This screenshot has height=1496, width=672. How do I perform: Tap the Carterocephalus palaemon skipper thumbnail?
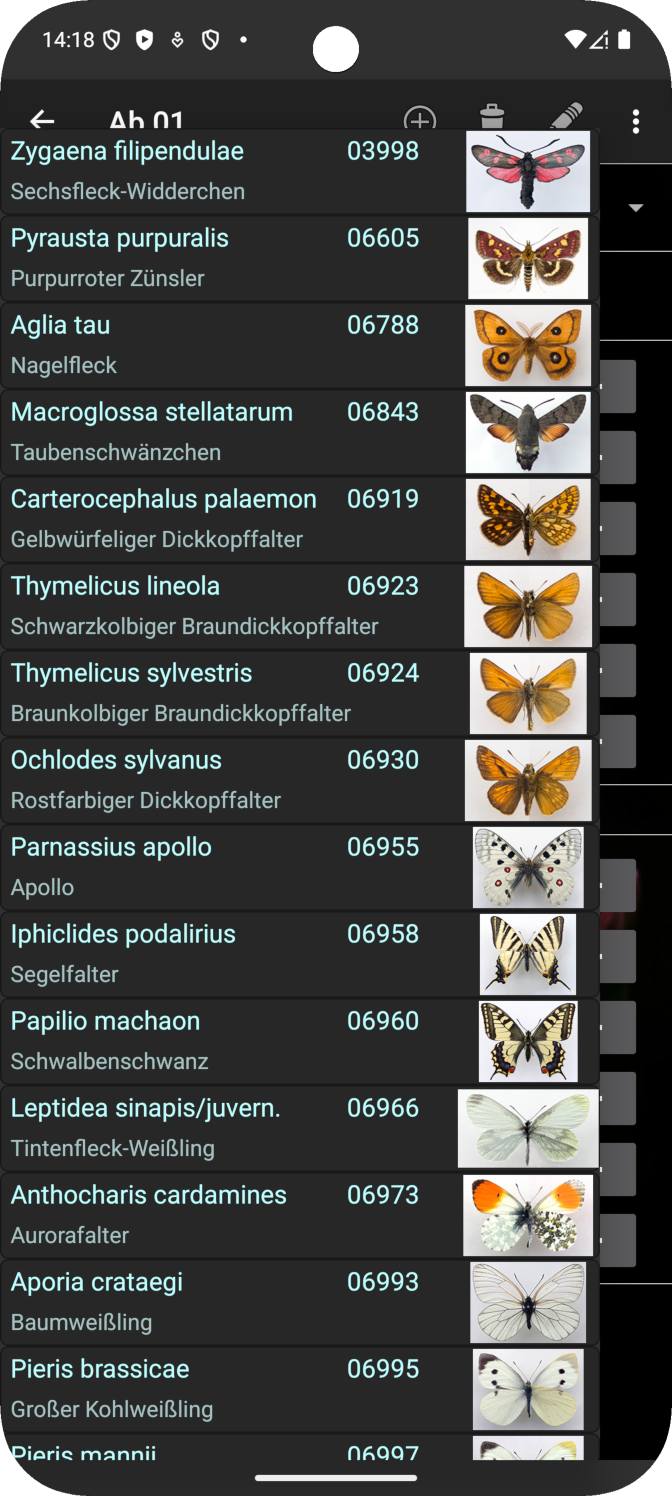tap(528, 519)
